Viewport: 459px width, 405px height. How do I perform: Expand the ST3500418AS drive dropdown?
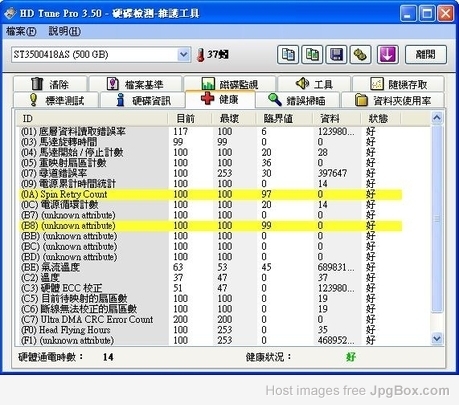(x=183, y=54)
